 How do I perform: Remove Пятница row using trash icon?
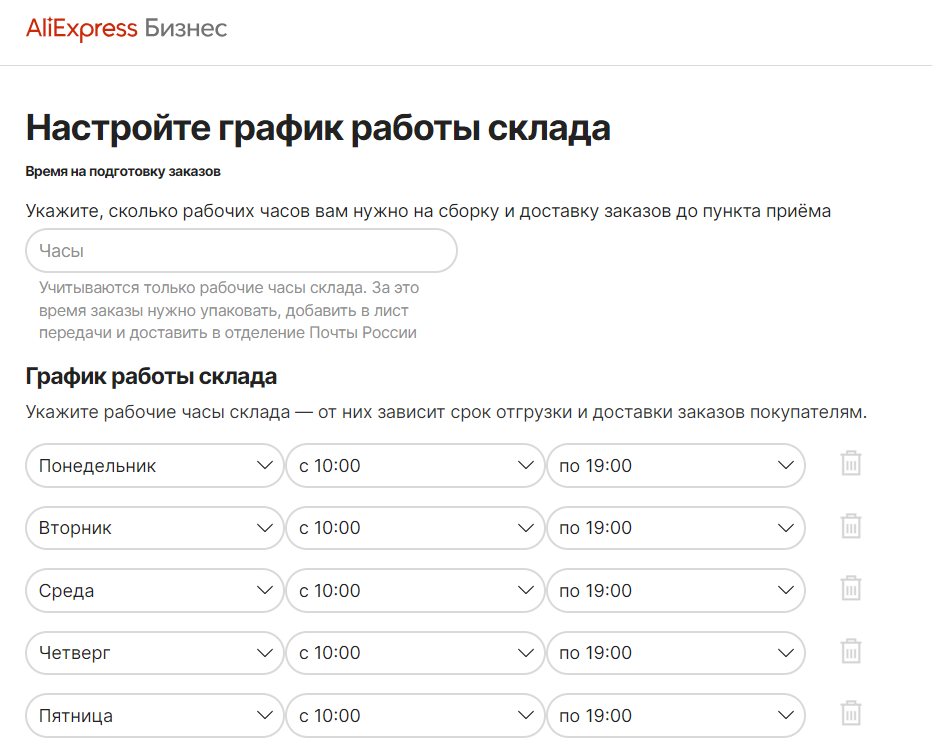(x=850, y=715)
